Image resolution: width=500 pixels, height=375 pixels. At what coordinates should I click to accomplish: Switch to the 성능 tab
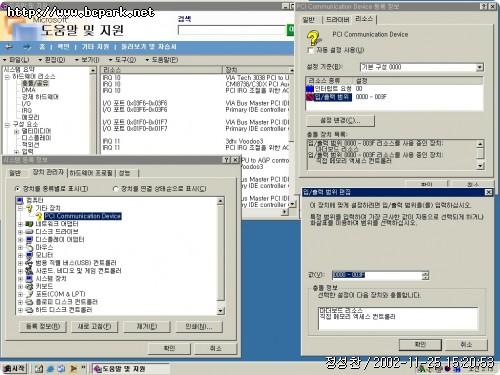pos(125,173)
